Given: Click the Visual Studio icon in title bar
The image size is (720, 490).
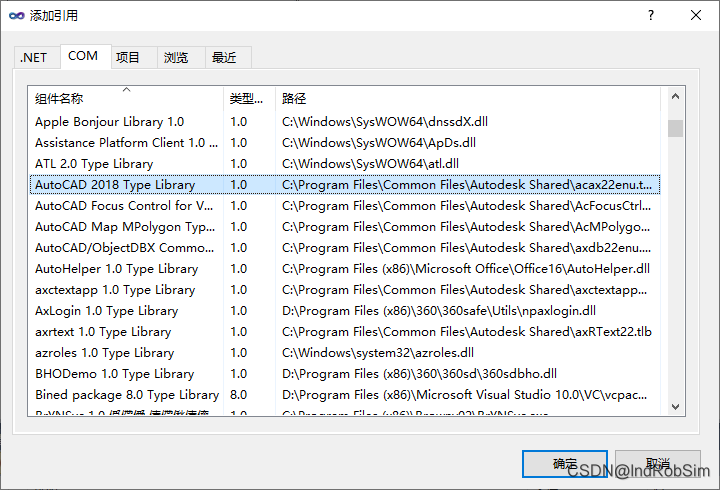Looking at the screenshot, I should pyautogui.click(x=17, y=16).
